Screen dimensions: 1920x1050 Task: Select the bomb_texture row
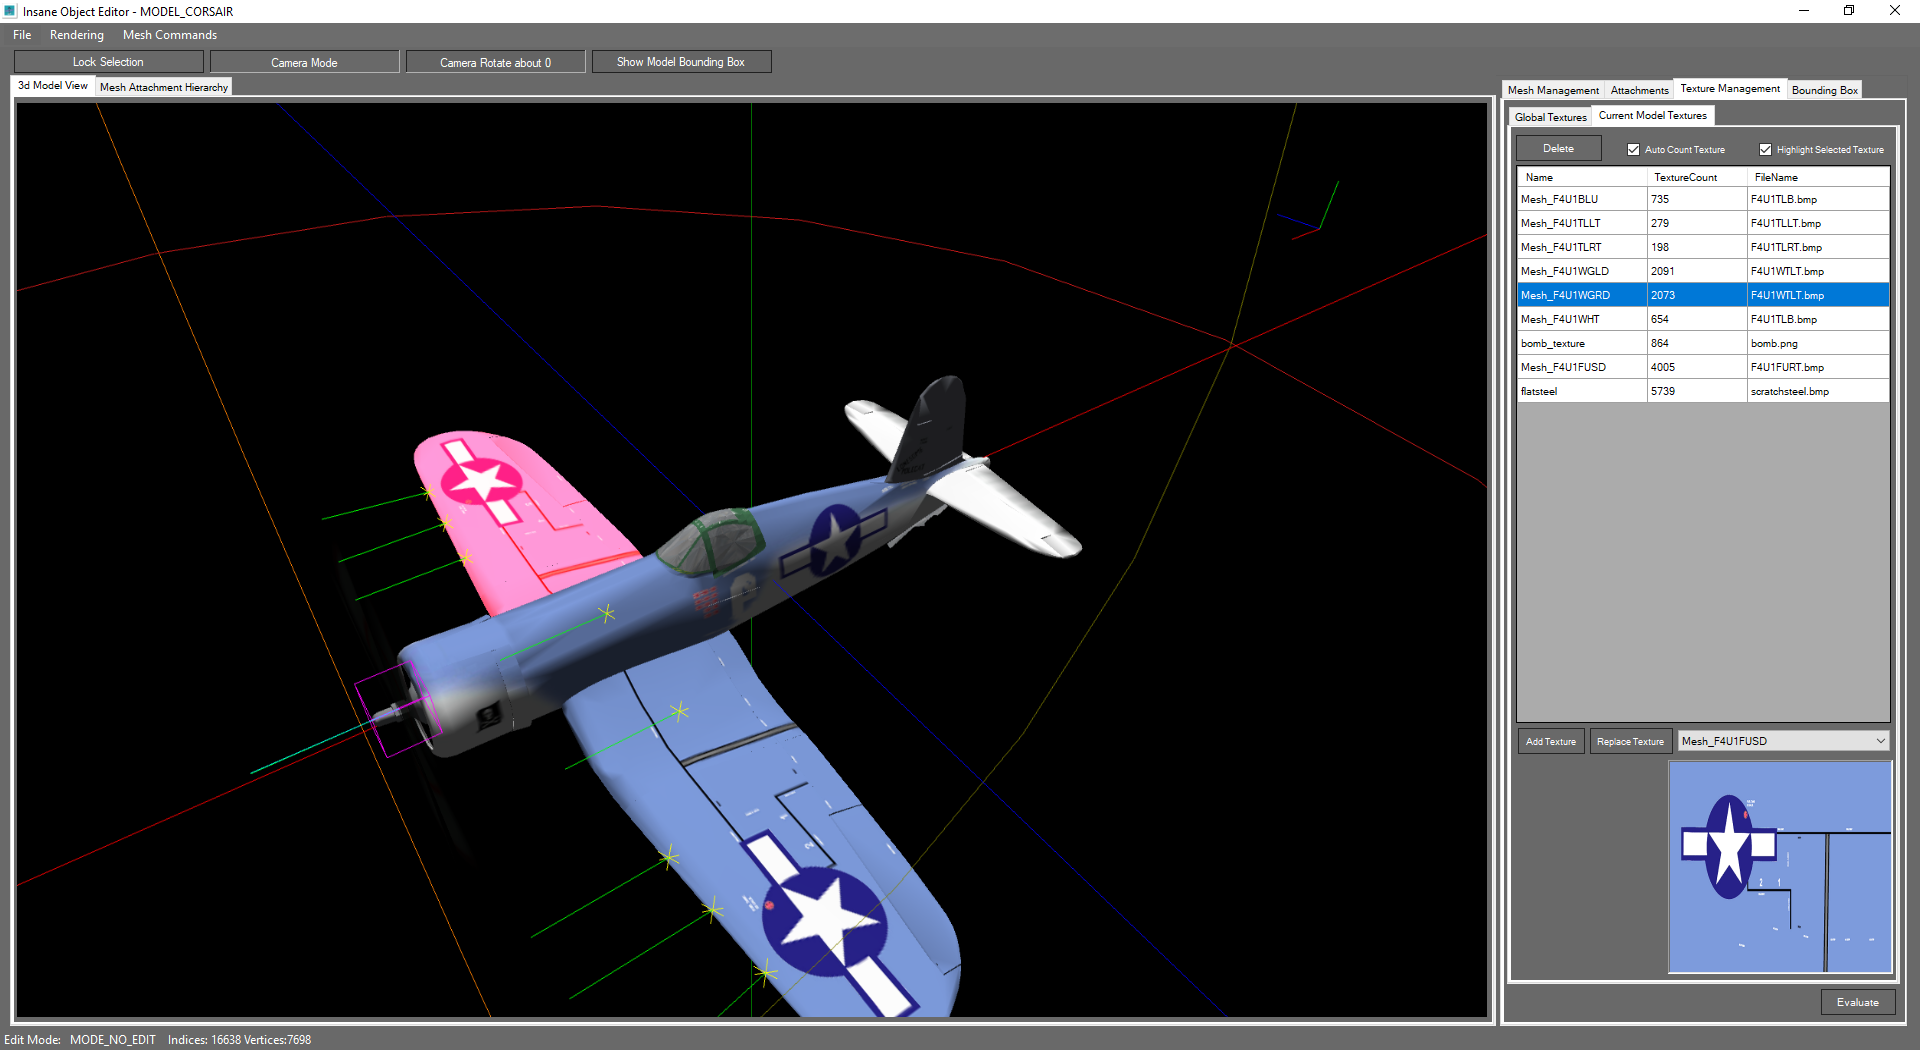click(x=1703, y=343)
